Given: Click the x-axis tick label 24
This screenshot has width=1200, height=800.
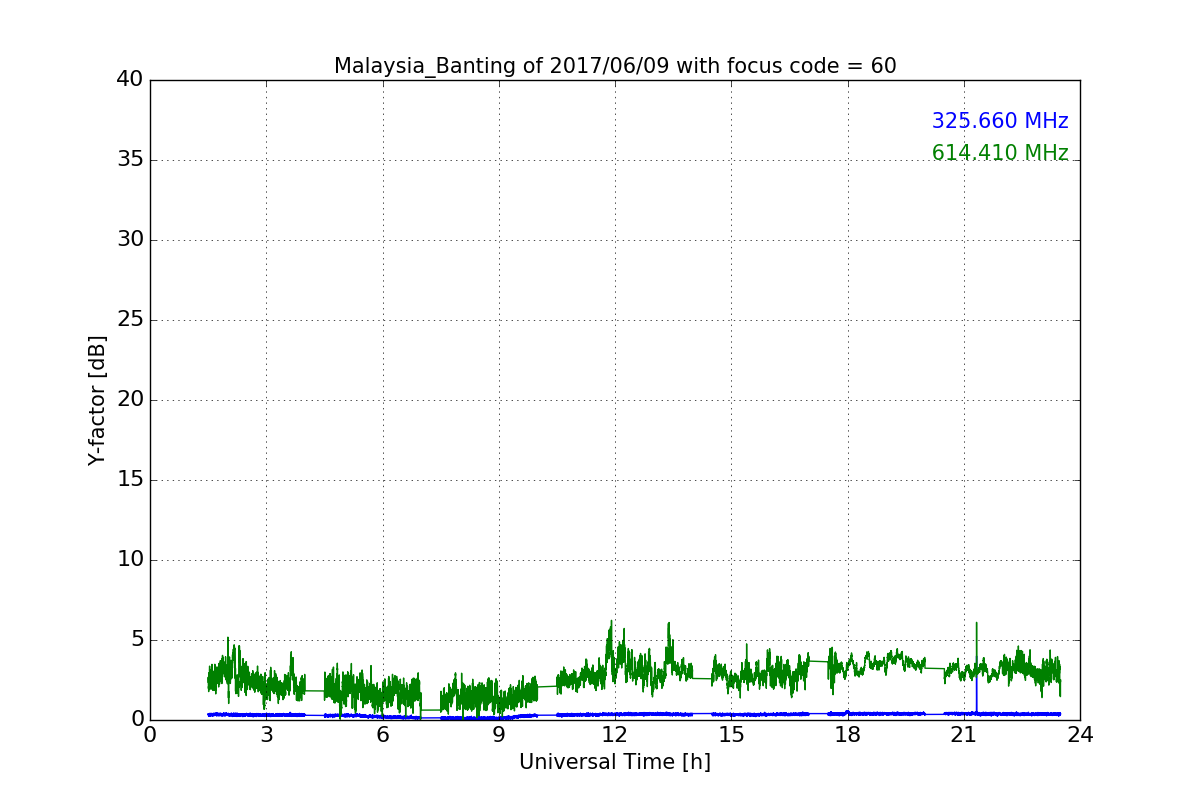Looking at the screenshot, I should (1080, 735).
